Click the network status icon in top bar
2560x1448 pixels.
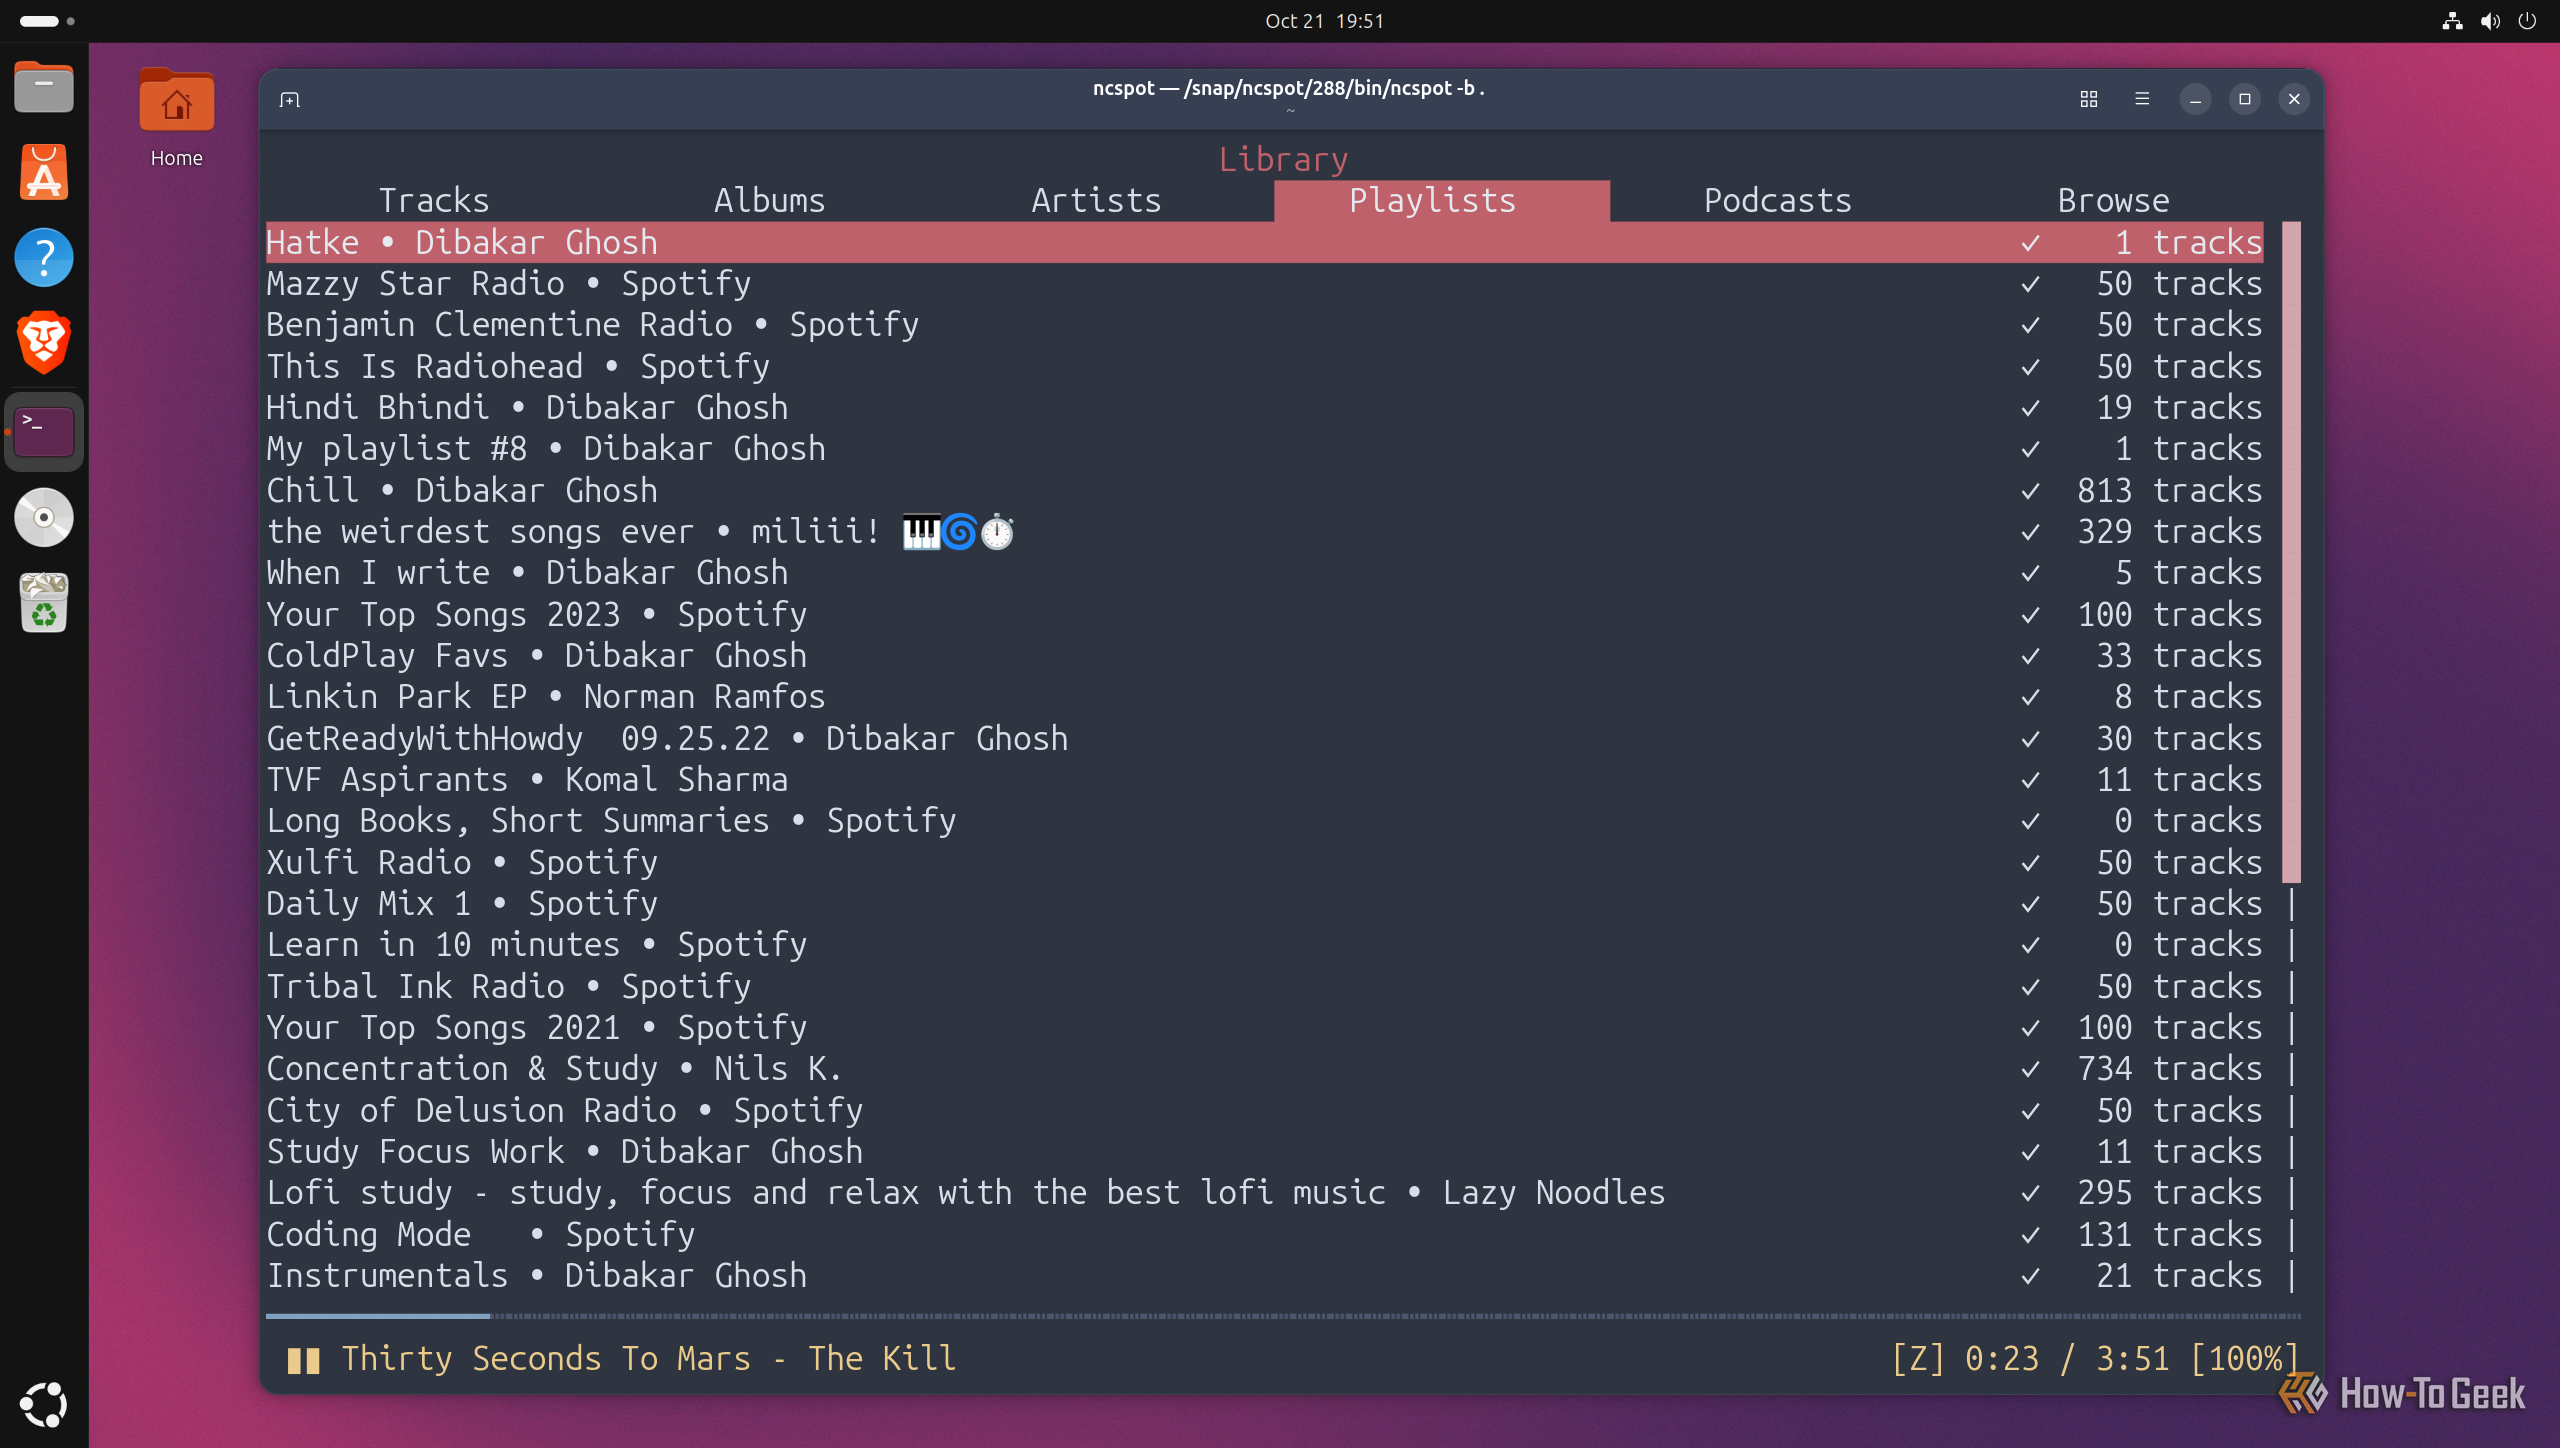coord(2452,21)
